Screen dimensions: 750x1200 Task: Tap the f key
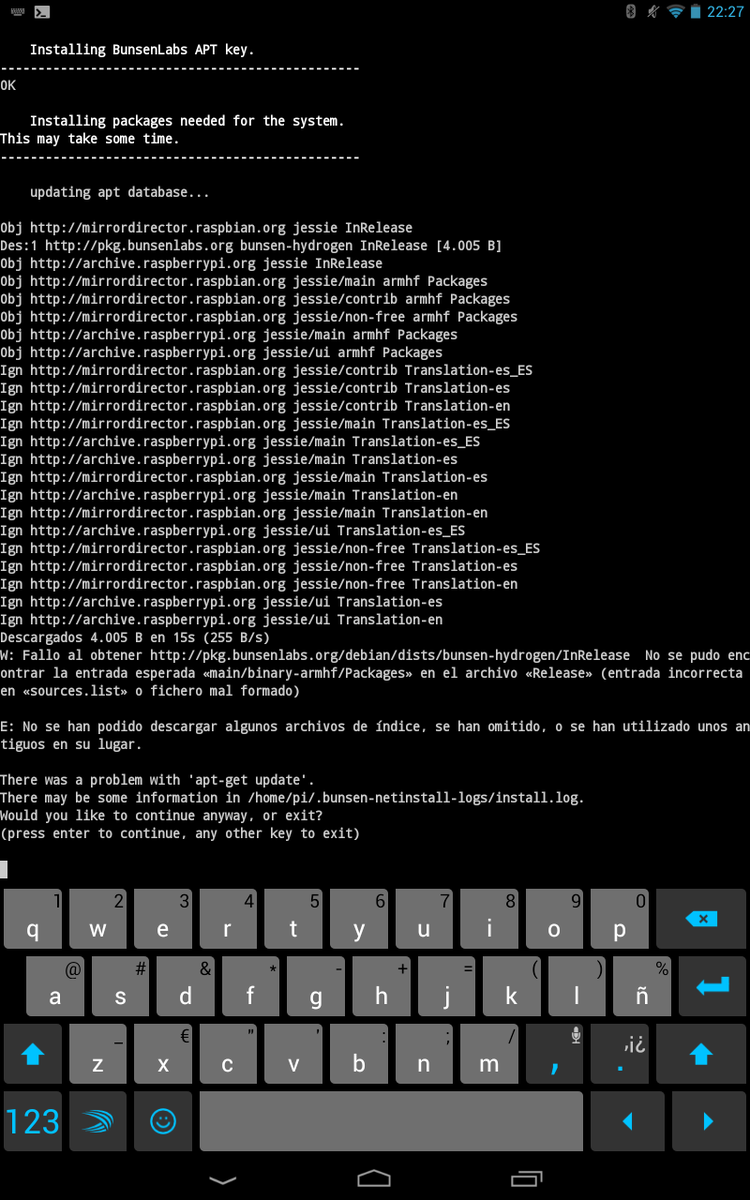coord(250,986)
